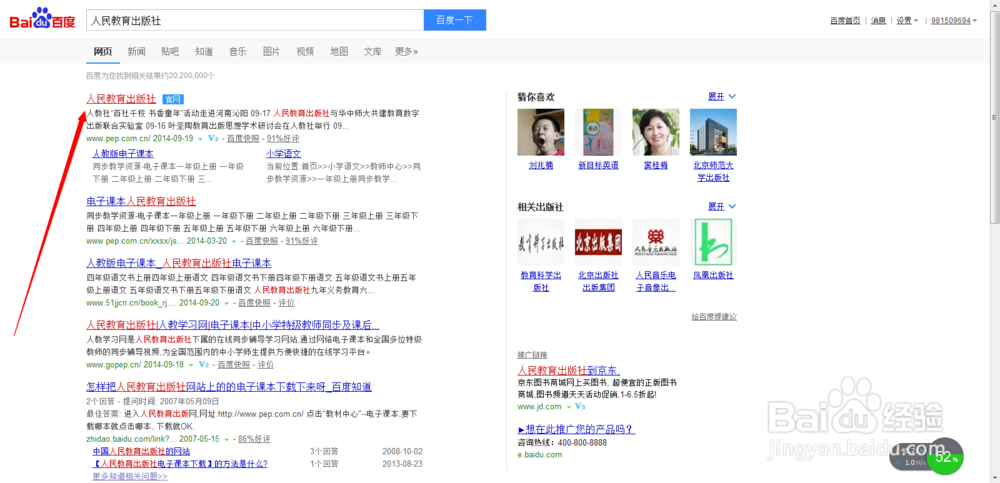Expand the 设置 dropdown menu
Image resolution: width=1000 pixels, height=483 pixels.
pyautogui.click(x=907, y=20)
